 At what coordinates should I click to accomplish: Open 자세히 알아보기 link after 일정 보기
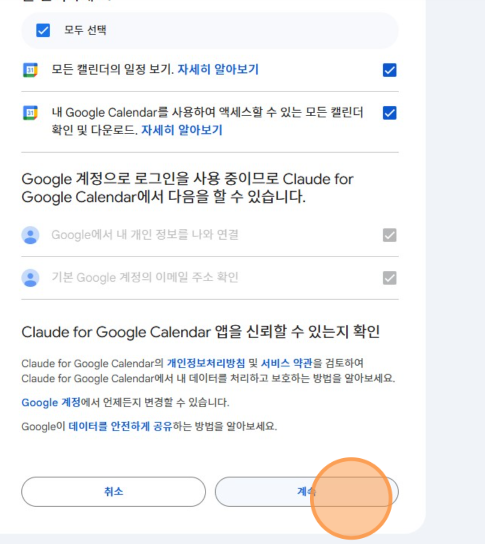218,69
